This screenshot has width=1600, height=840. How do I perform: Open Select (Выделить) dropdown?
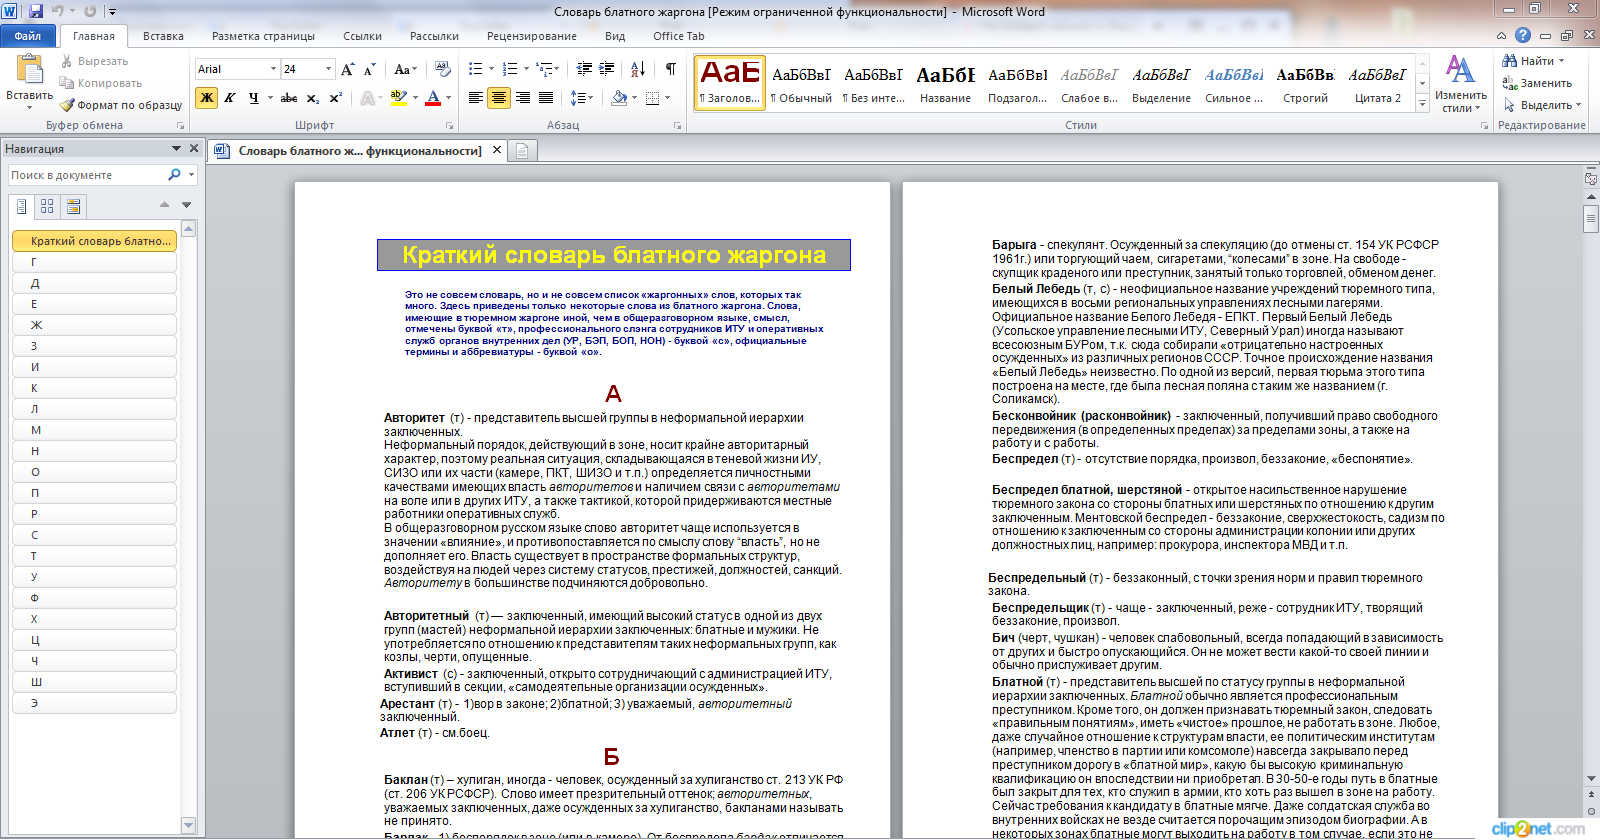click(1542, 105)
